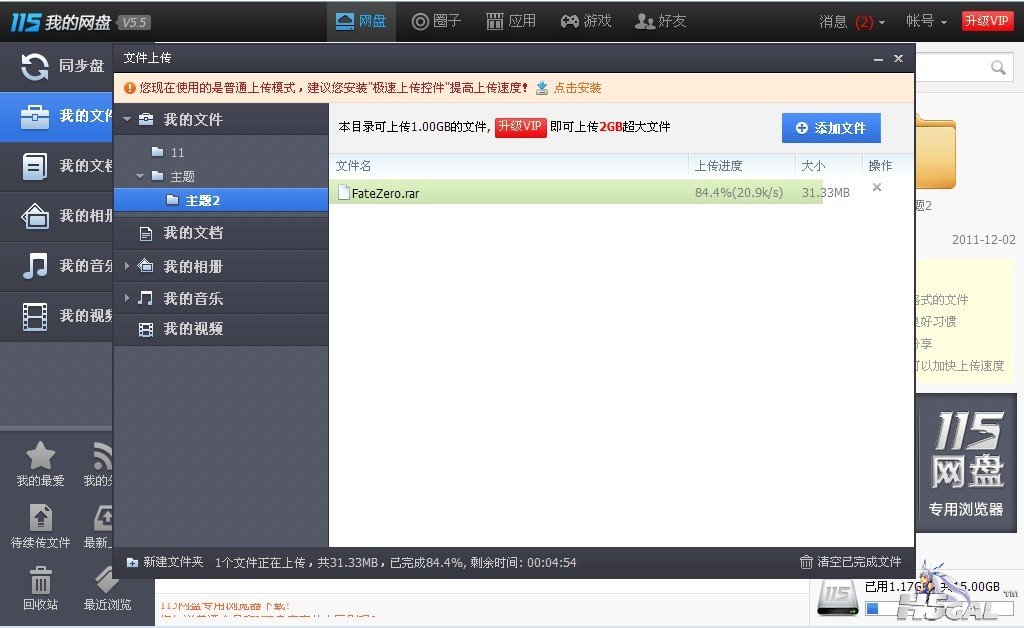The image size is (1024, 628).
Task: Collapse the 我的文件 tree node
Action: tap(127, 119)
